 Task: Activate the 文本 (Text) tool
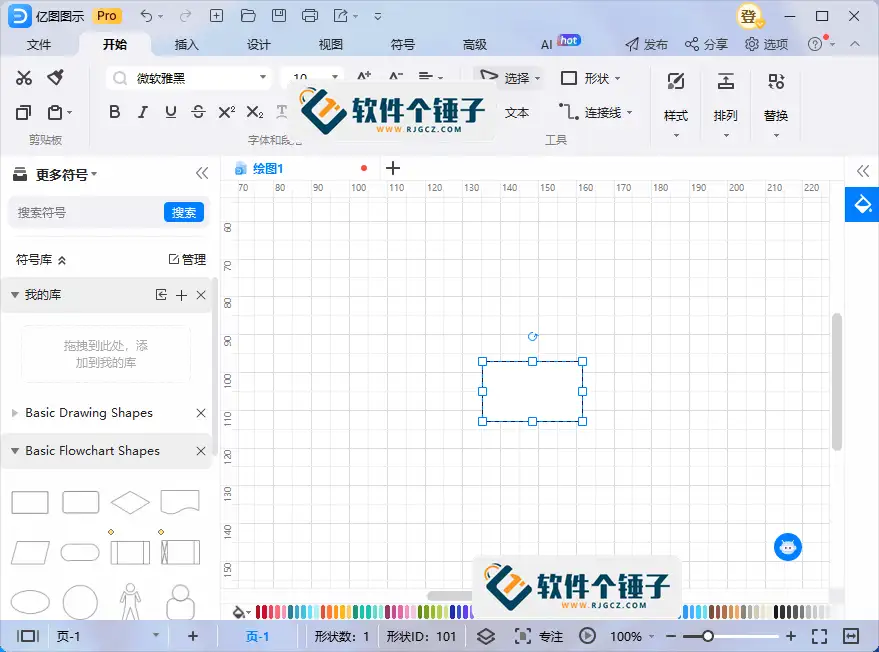click(517, 112)
